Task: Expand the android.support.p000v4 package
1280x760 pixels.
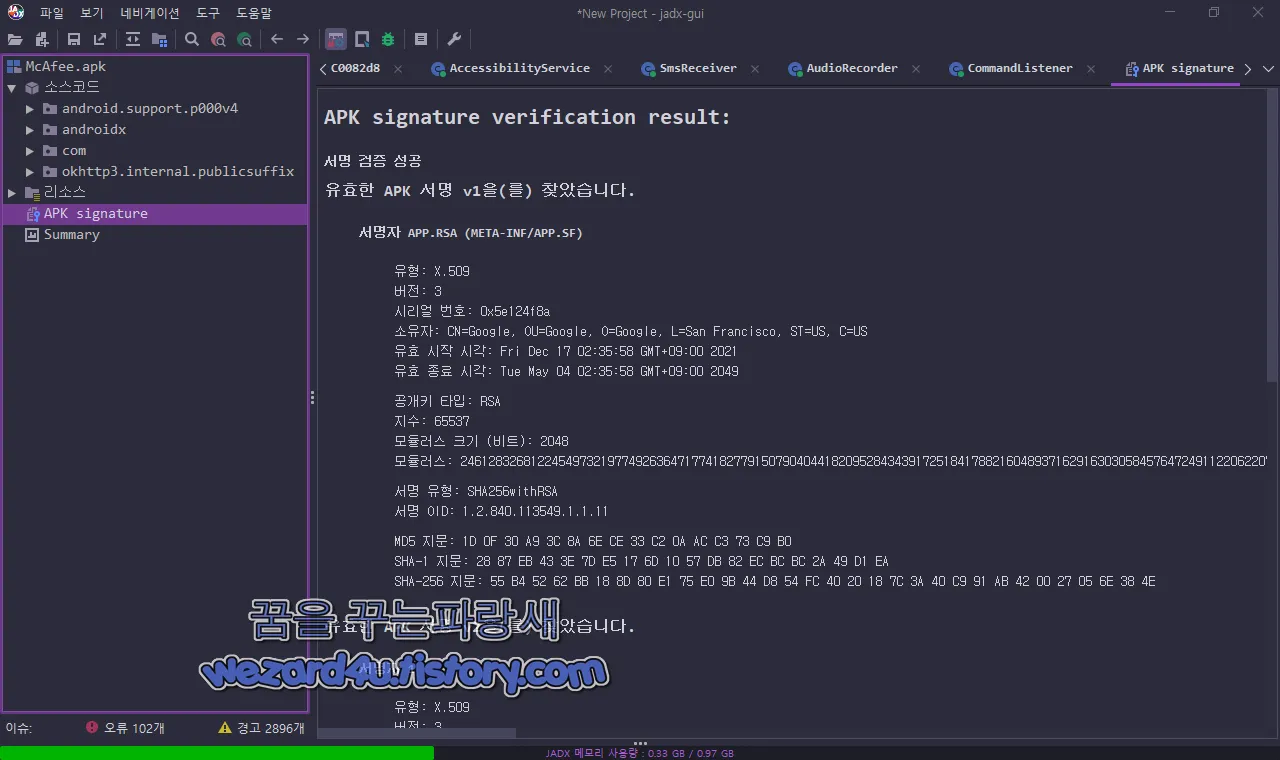Action: pyautogui.click(x=30, y=108)
